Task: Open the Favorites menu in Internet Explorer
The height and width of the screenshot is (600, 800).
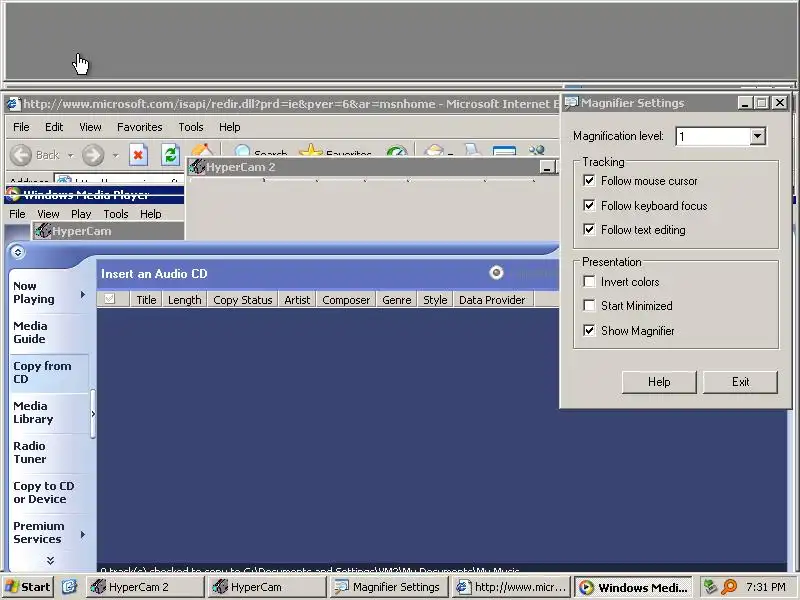Action: pyautogui.click(x=139, y=127)
